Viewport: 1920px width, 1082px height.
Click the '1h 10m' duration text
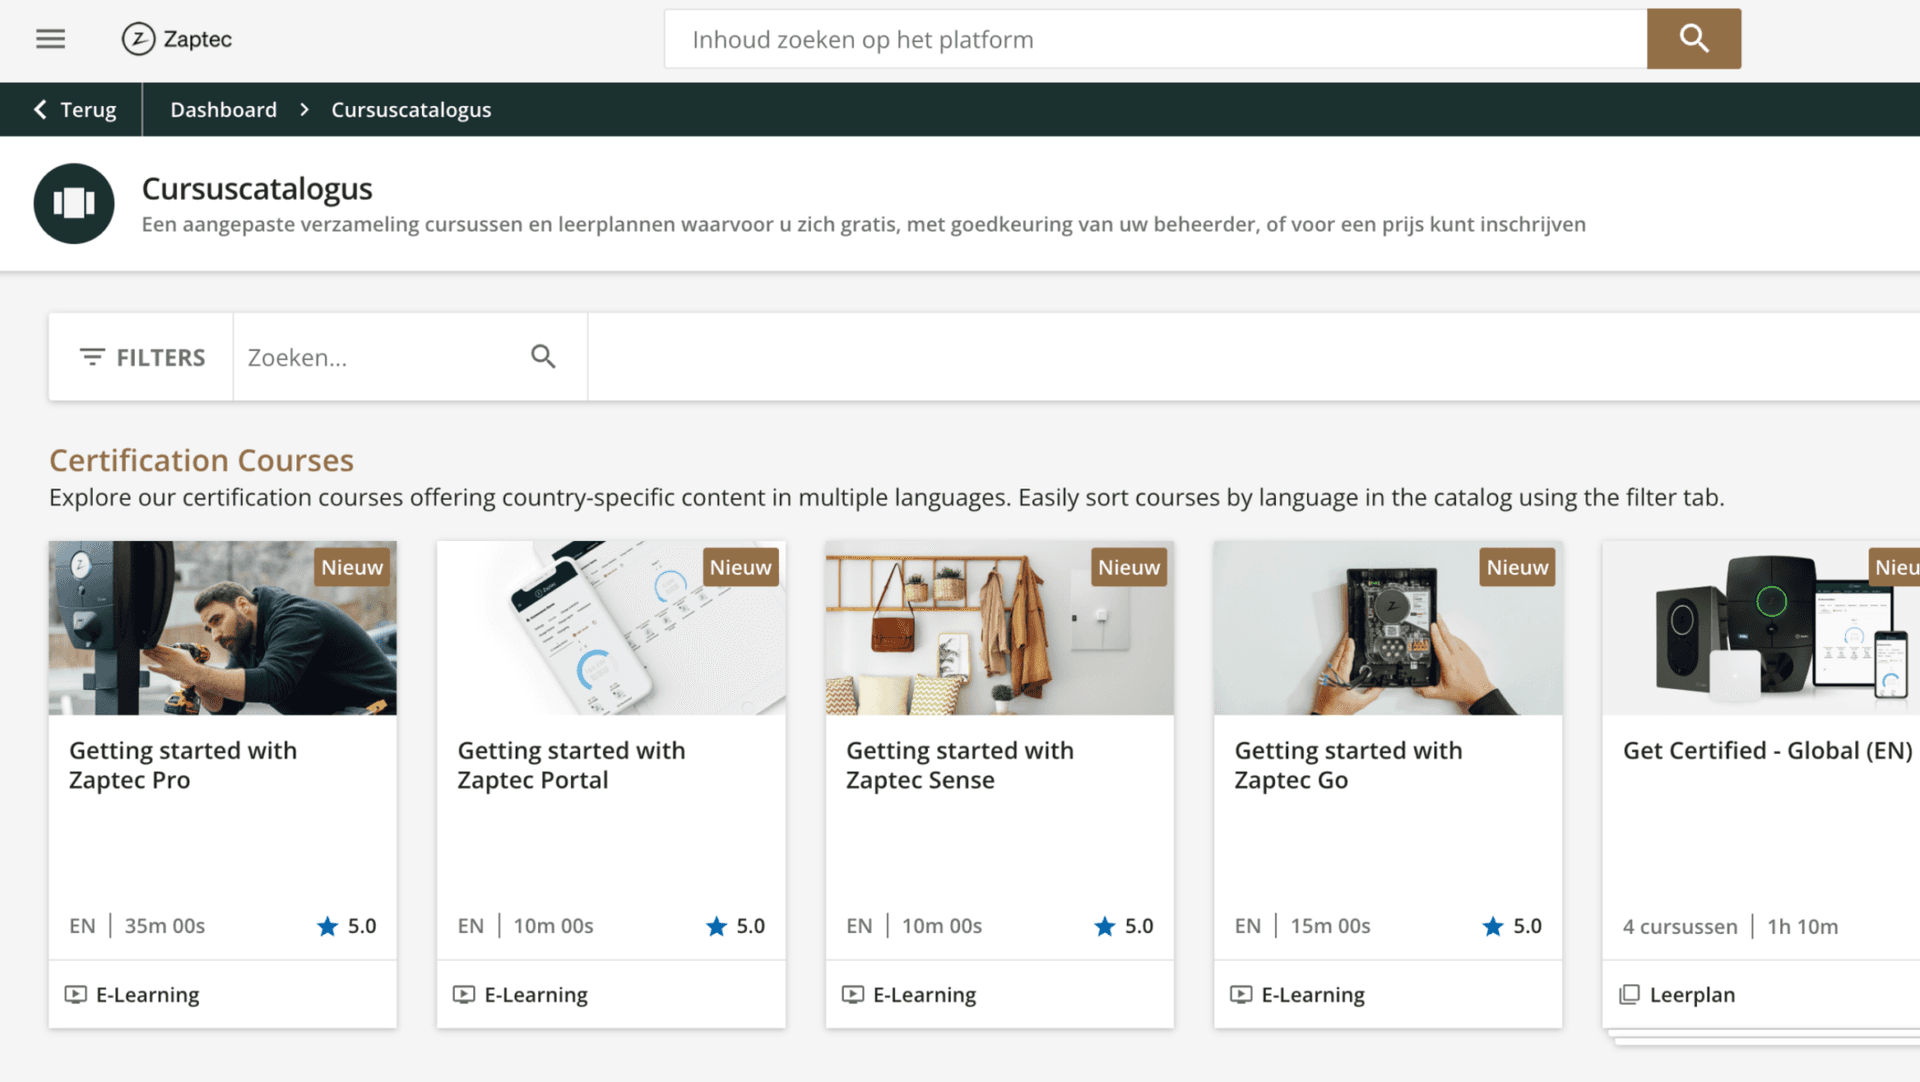click(x=1802, y=926)
